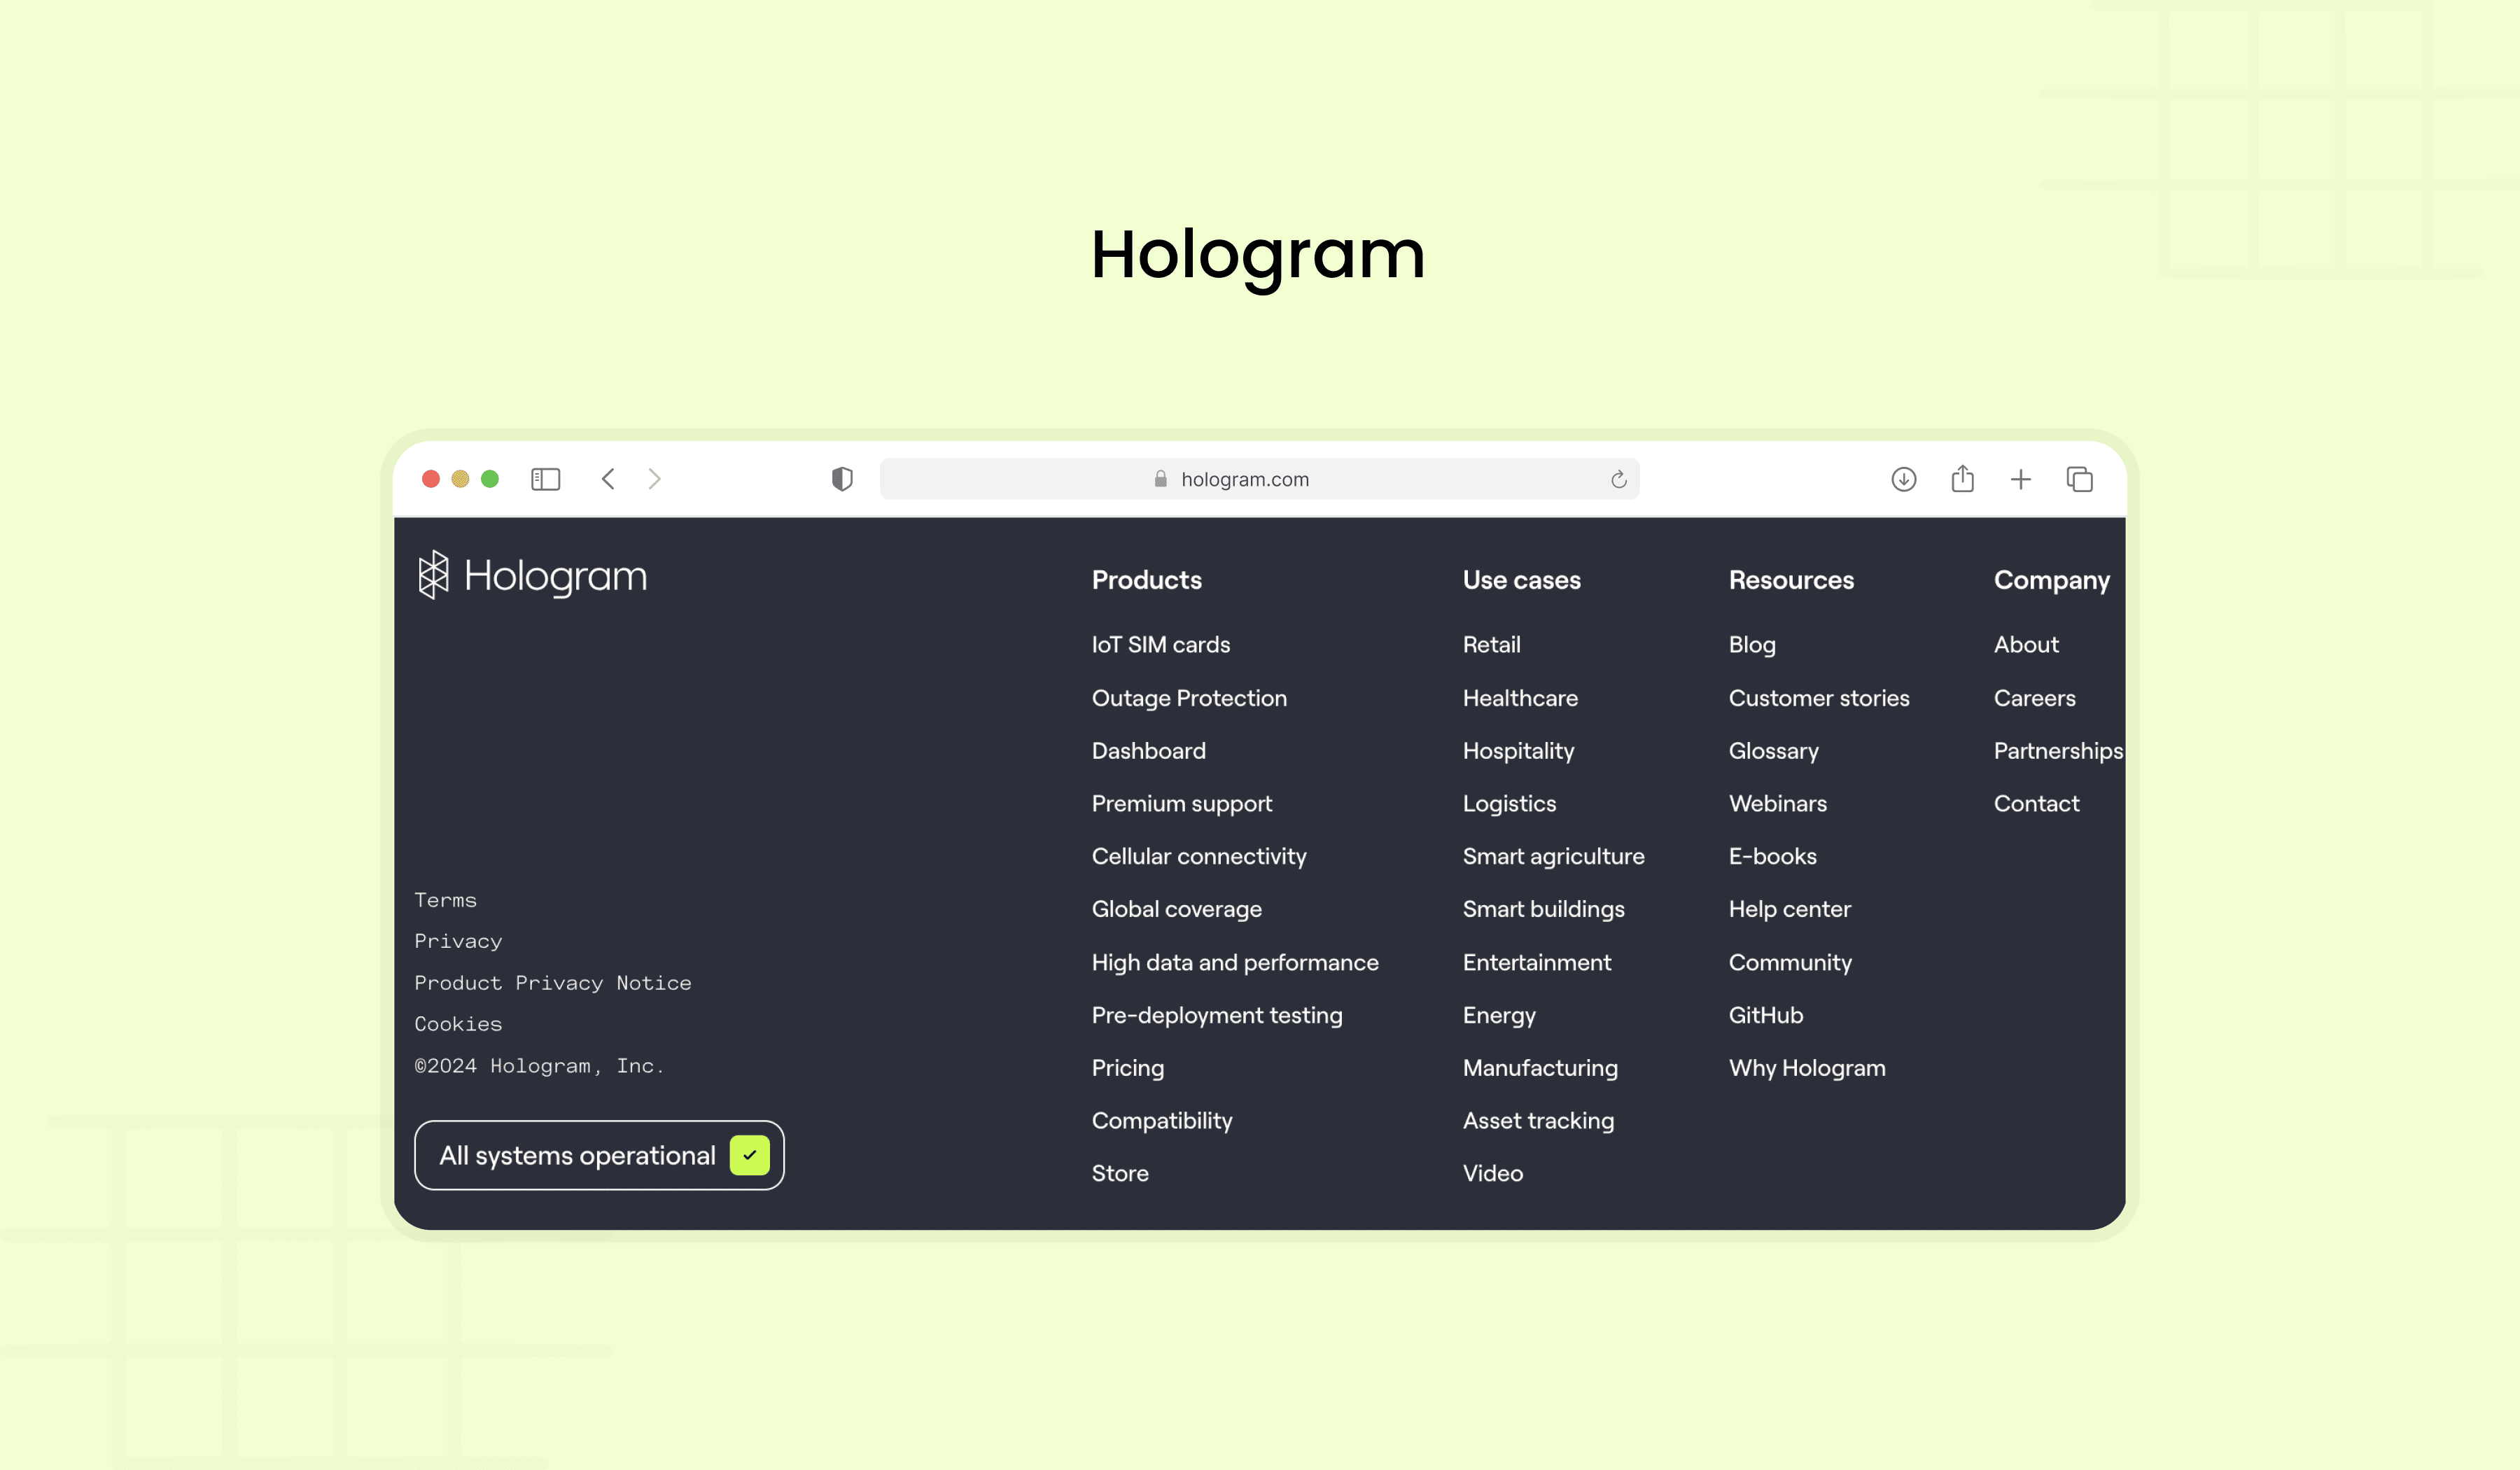2520x1470 pixels.
Task: Open the GitHub link
Action: tap(1766, 1016)
